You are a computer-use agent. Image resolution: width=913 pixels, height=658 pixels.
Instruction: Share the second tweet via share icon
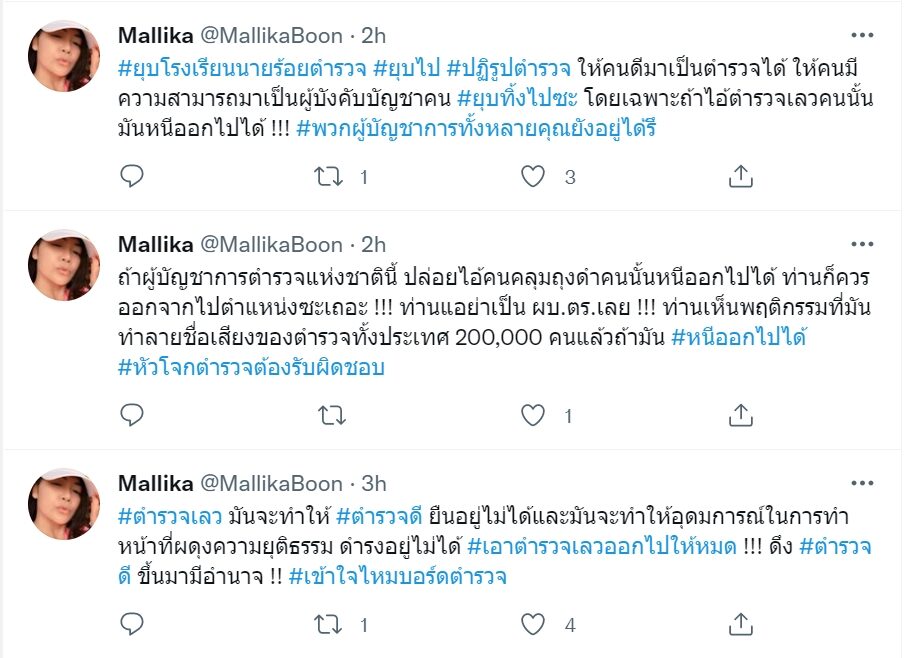click(739, 415)
